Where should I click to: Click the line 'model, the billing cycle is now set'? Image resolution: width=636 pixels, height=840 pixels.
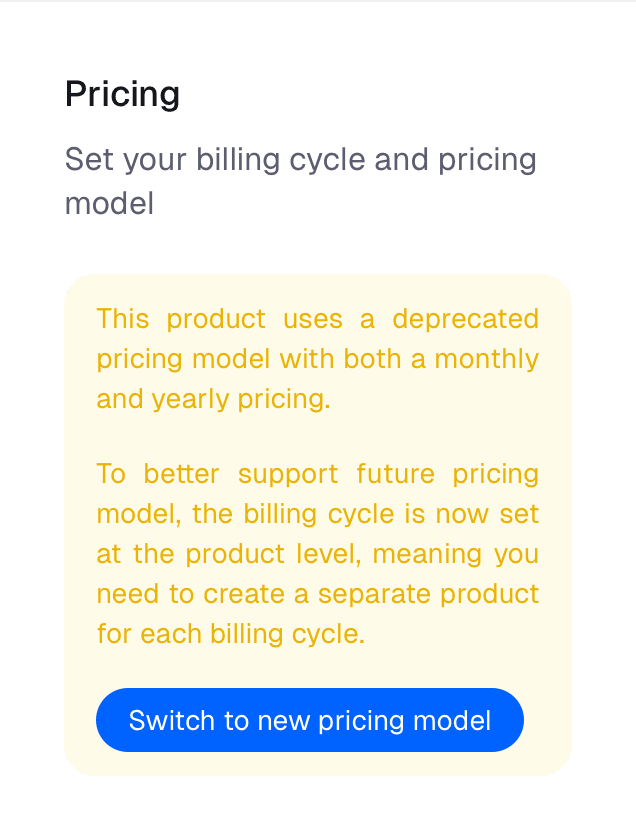click(x=317, y=514)
